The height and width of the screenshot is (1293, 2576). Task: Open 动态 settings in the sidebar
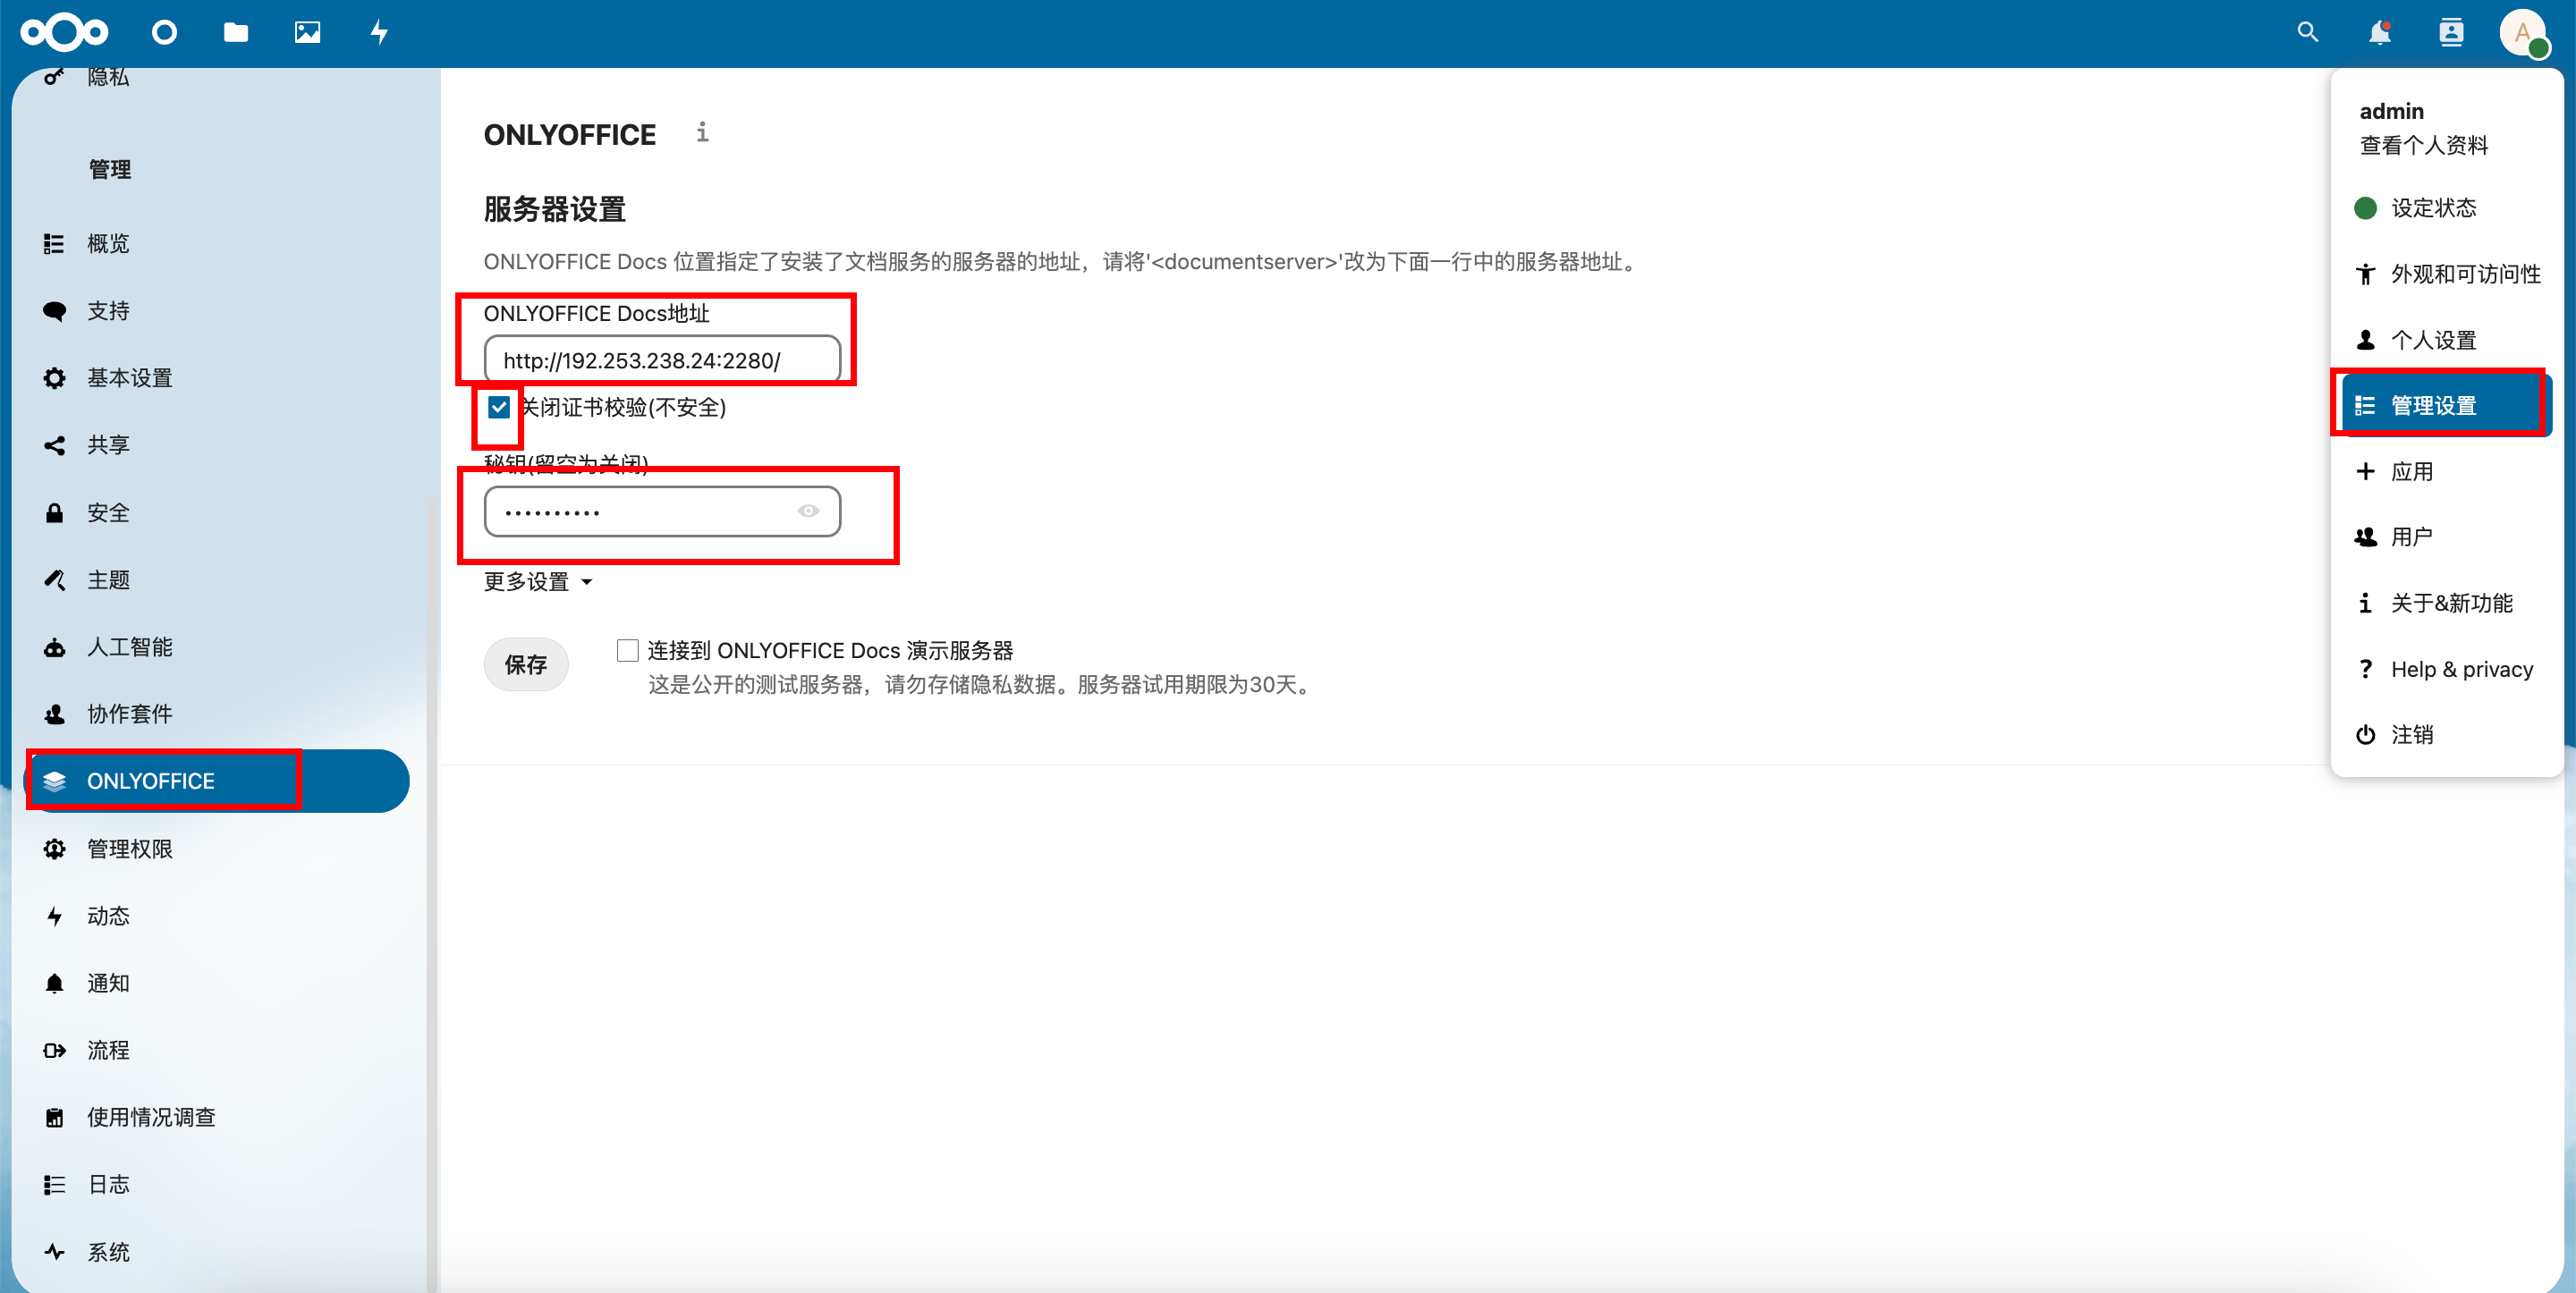216,916
